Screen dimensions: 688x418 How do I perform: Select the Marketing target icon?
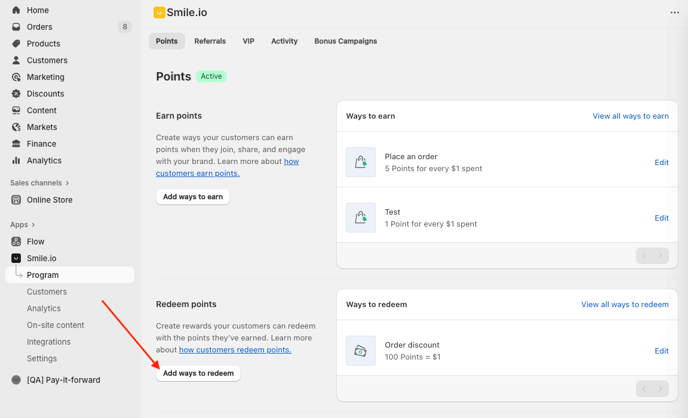tap(16, 77)
